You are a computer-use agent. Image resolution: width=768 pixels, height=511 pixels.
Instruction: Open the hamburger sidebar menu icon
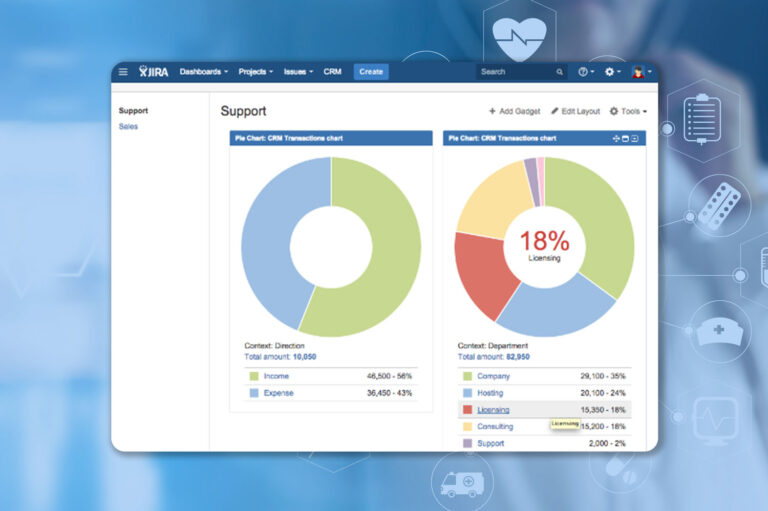coord(123,72)
